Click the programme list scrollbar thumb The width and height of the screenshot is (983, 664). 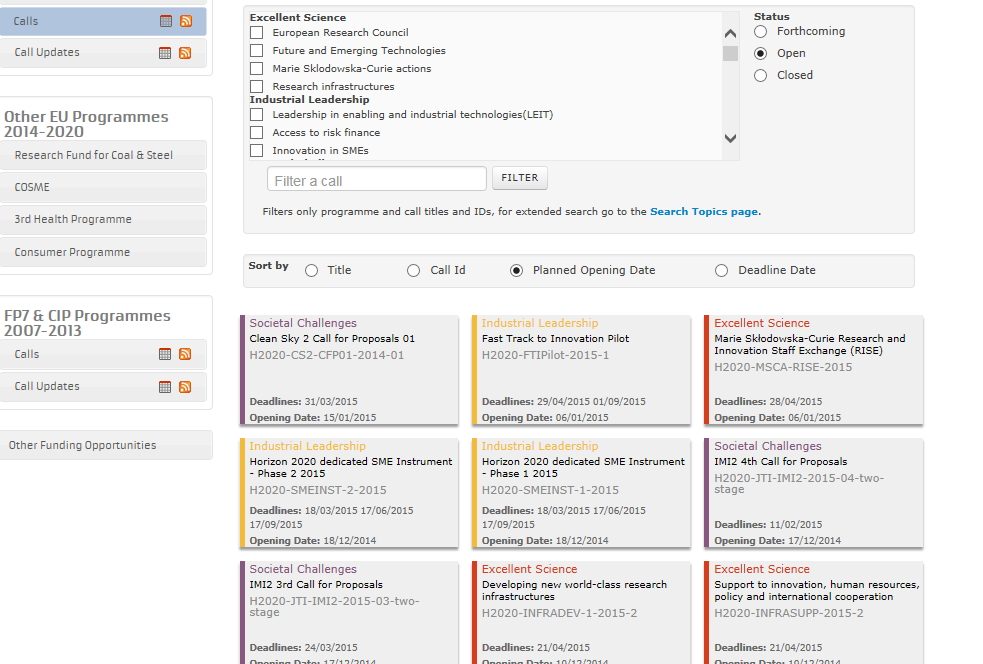tap(730, 53)
